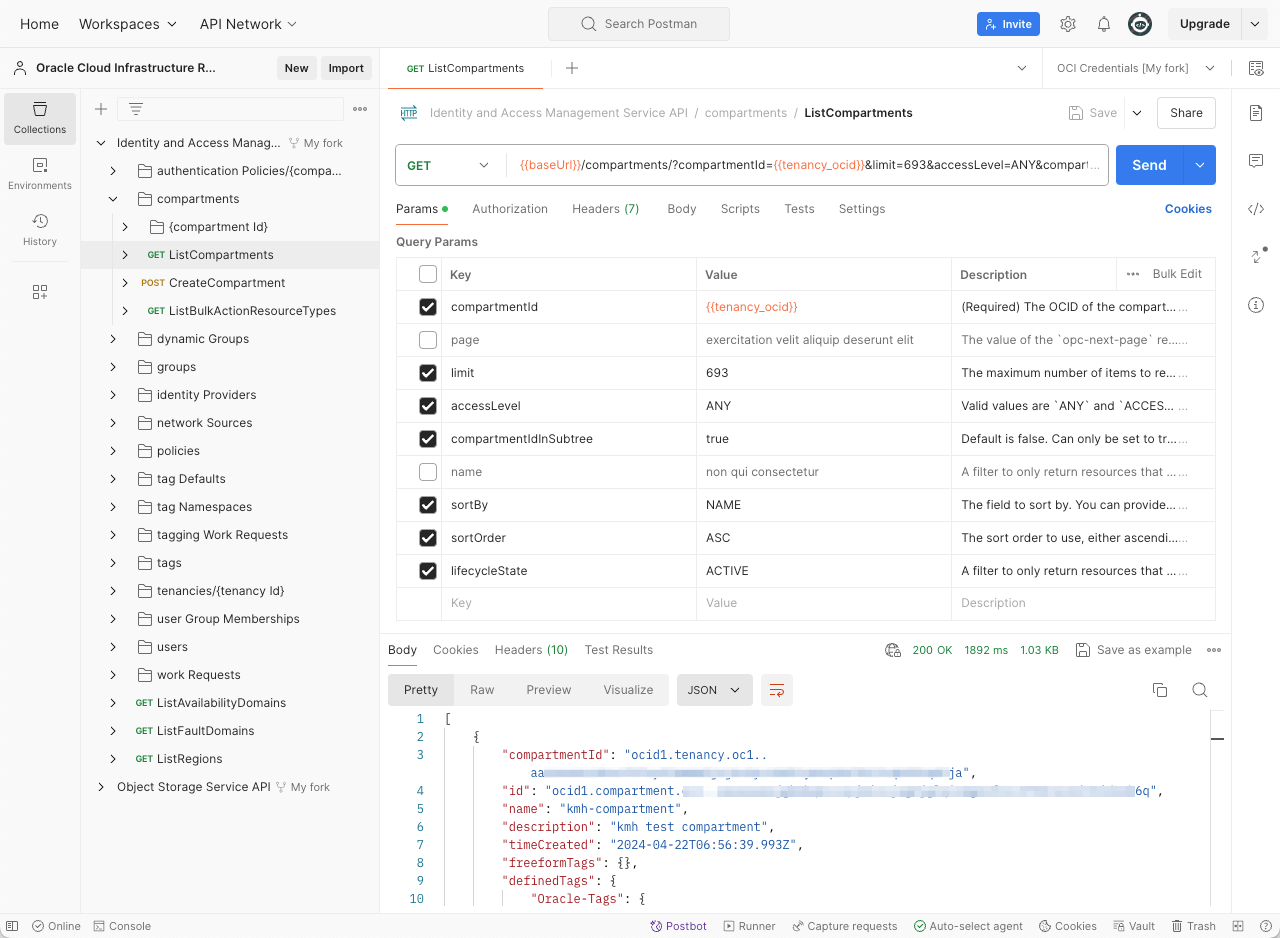1280x938 pixels.
Task: Enable the name parameter checkbox
Action: (428, 472)
